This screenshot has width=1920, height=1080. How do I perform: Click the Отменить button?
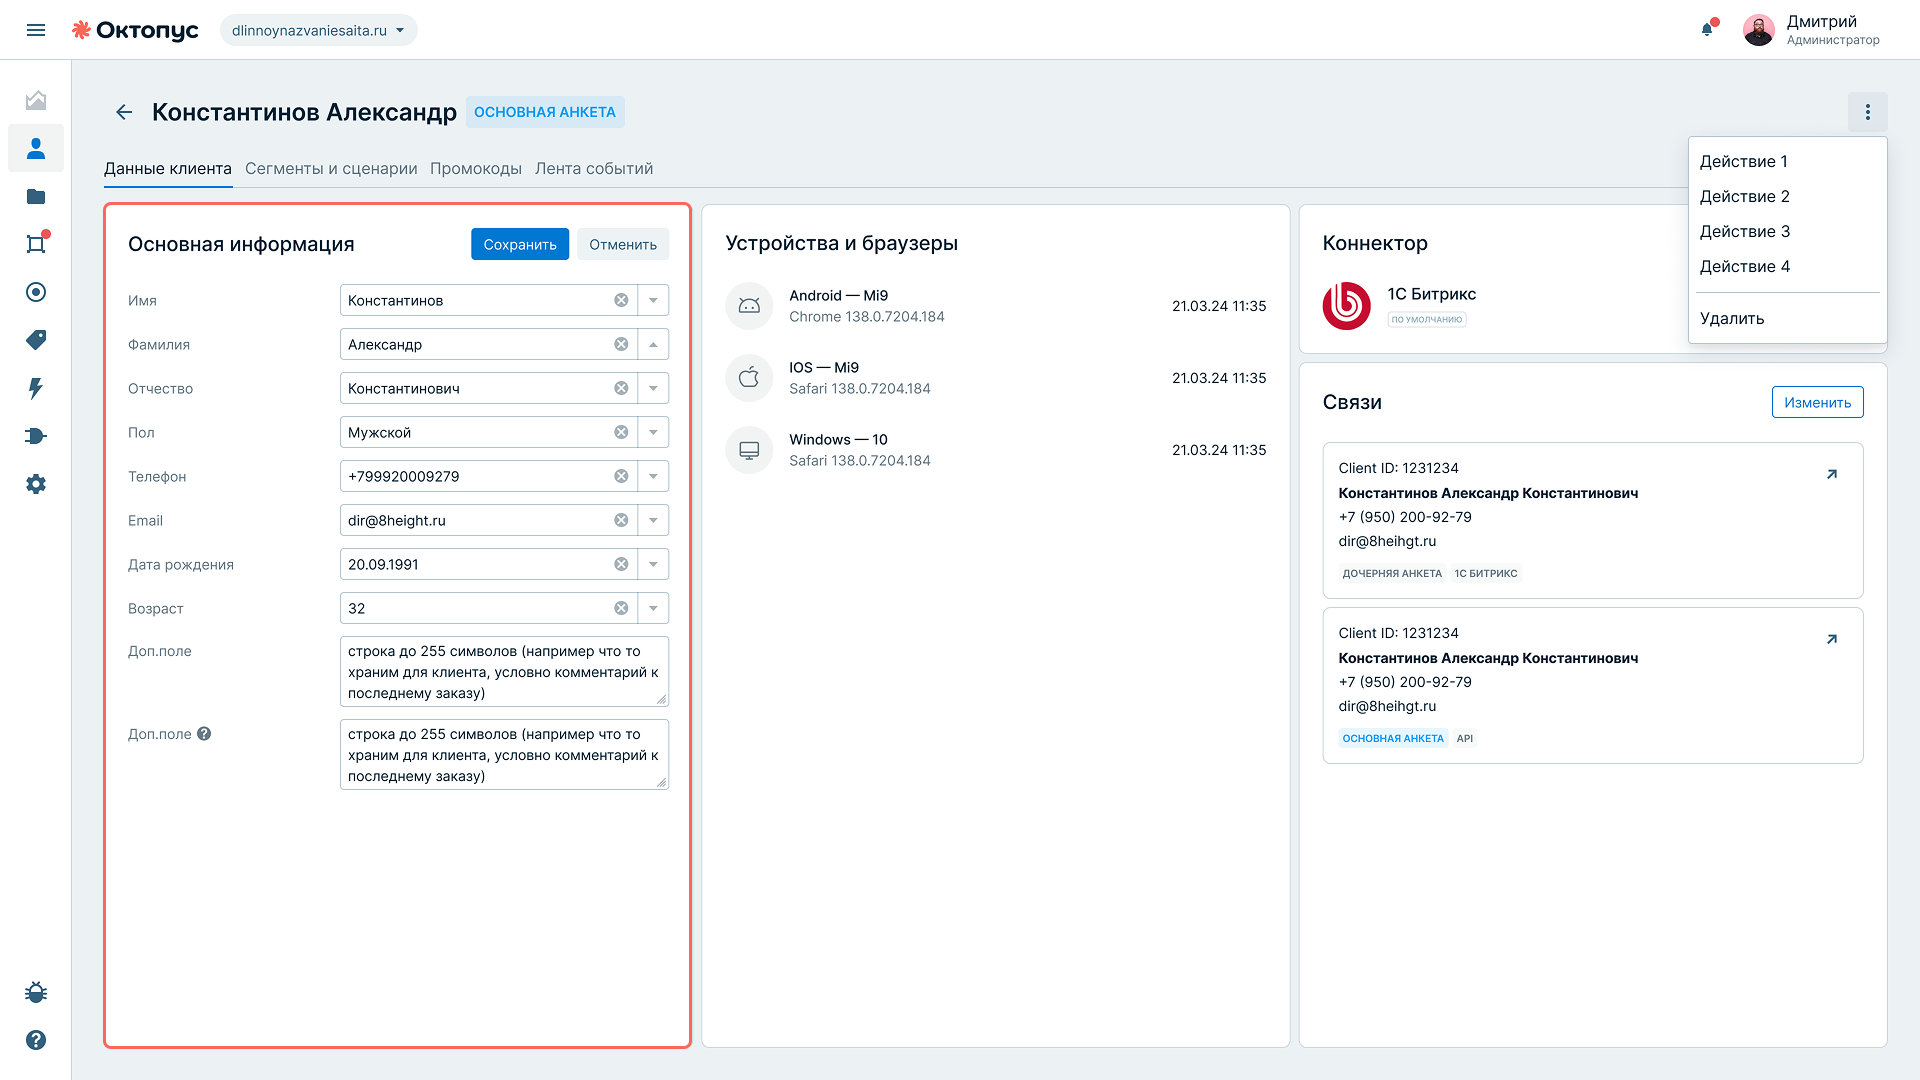tap(623, 244)
